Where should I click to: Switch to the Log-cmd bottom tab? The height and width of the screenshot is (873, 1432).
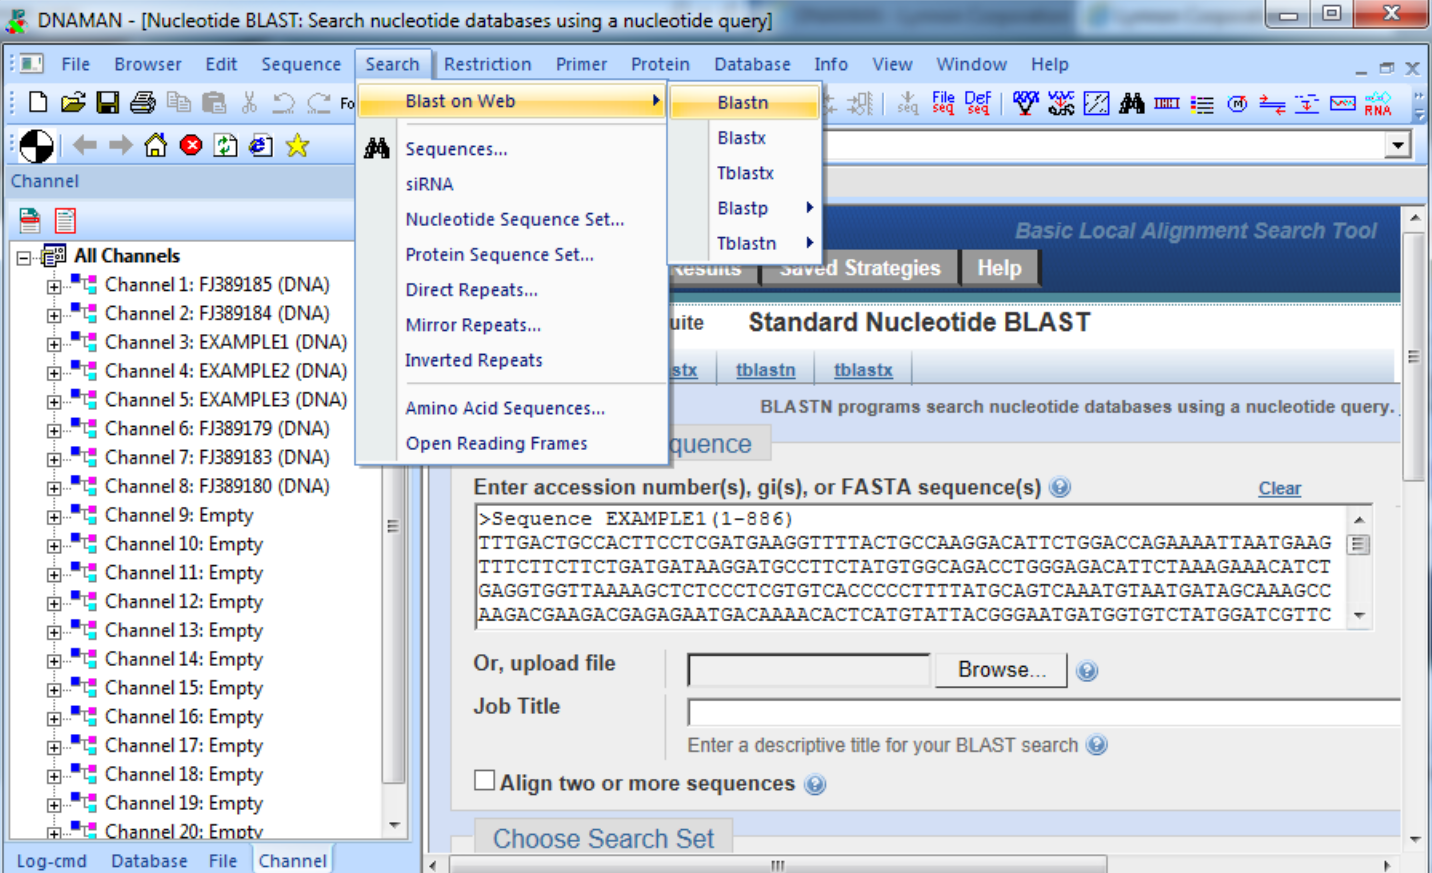click(52, 861)
